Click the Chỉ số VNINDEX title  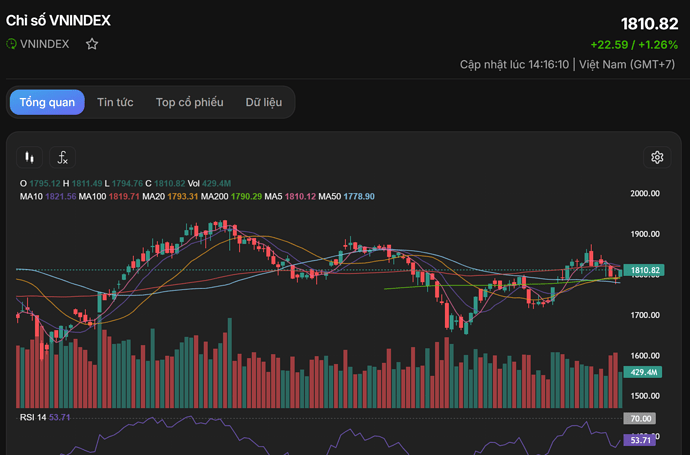[58, 20]
